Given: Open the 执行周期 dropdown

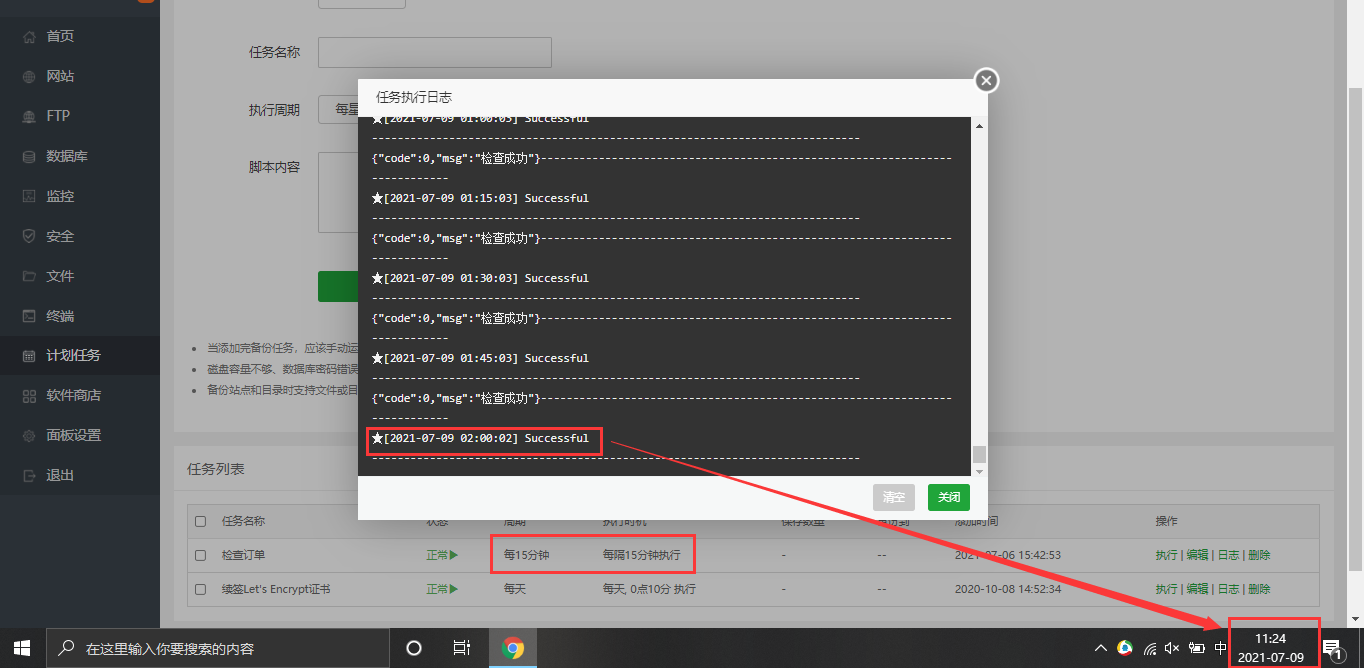Looking at the screenshot, I should pos(338,109).
